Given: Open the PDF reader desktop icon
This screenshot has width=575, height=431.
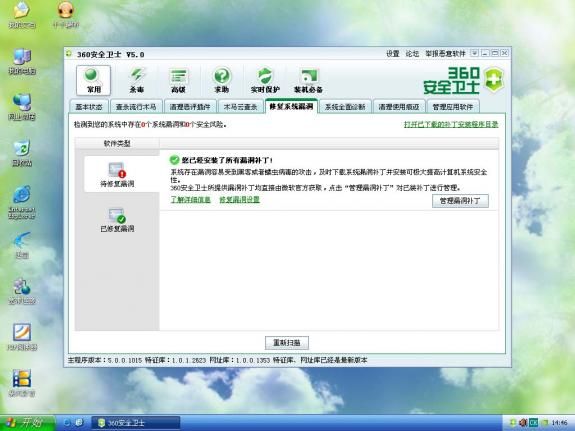Looking at the screenshot, I should click(x=22, y=337).
